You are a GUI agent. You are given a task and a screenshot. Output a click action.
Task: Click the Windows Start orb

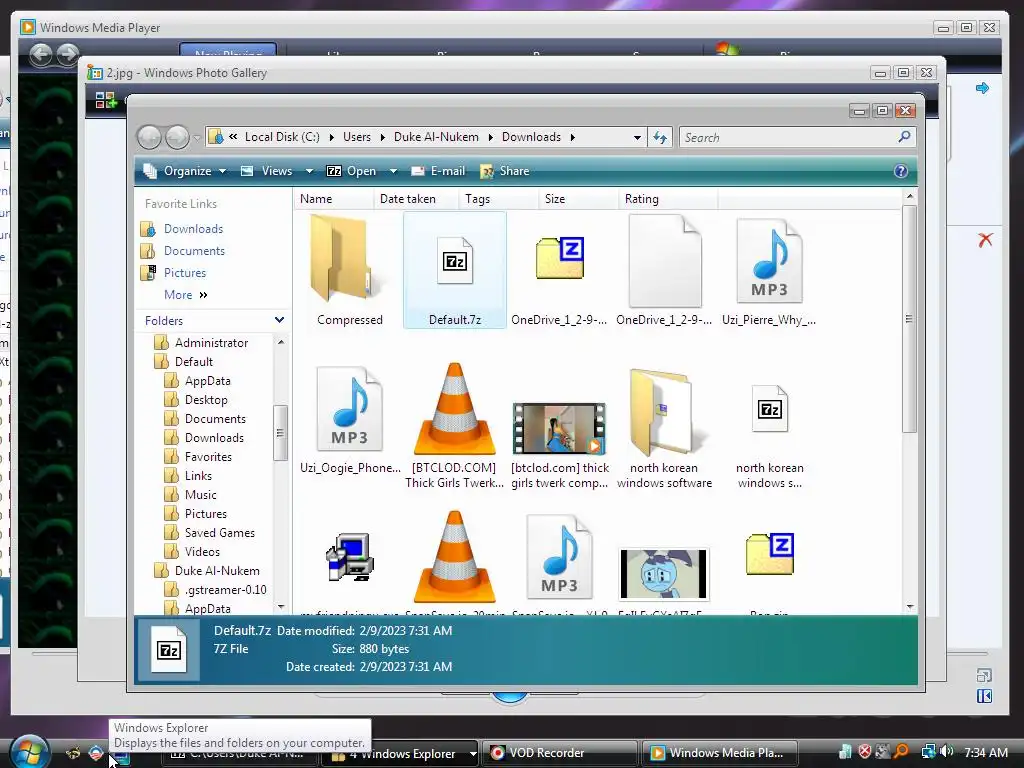tap(29, 752)
